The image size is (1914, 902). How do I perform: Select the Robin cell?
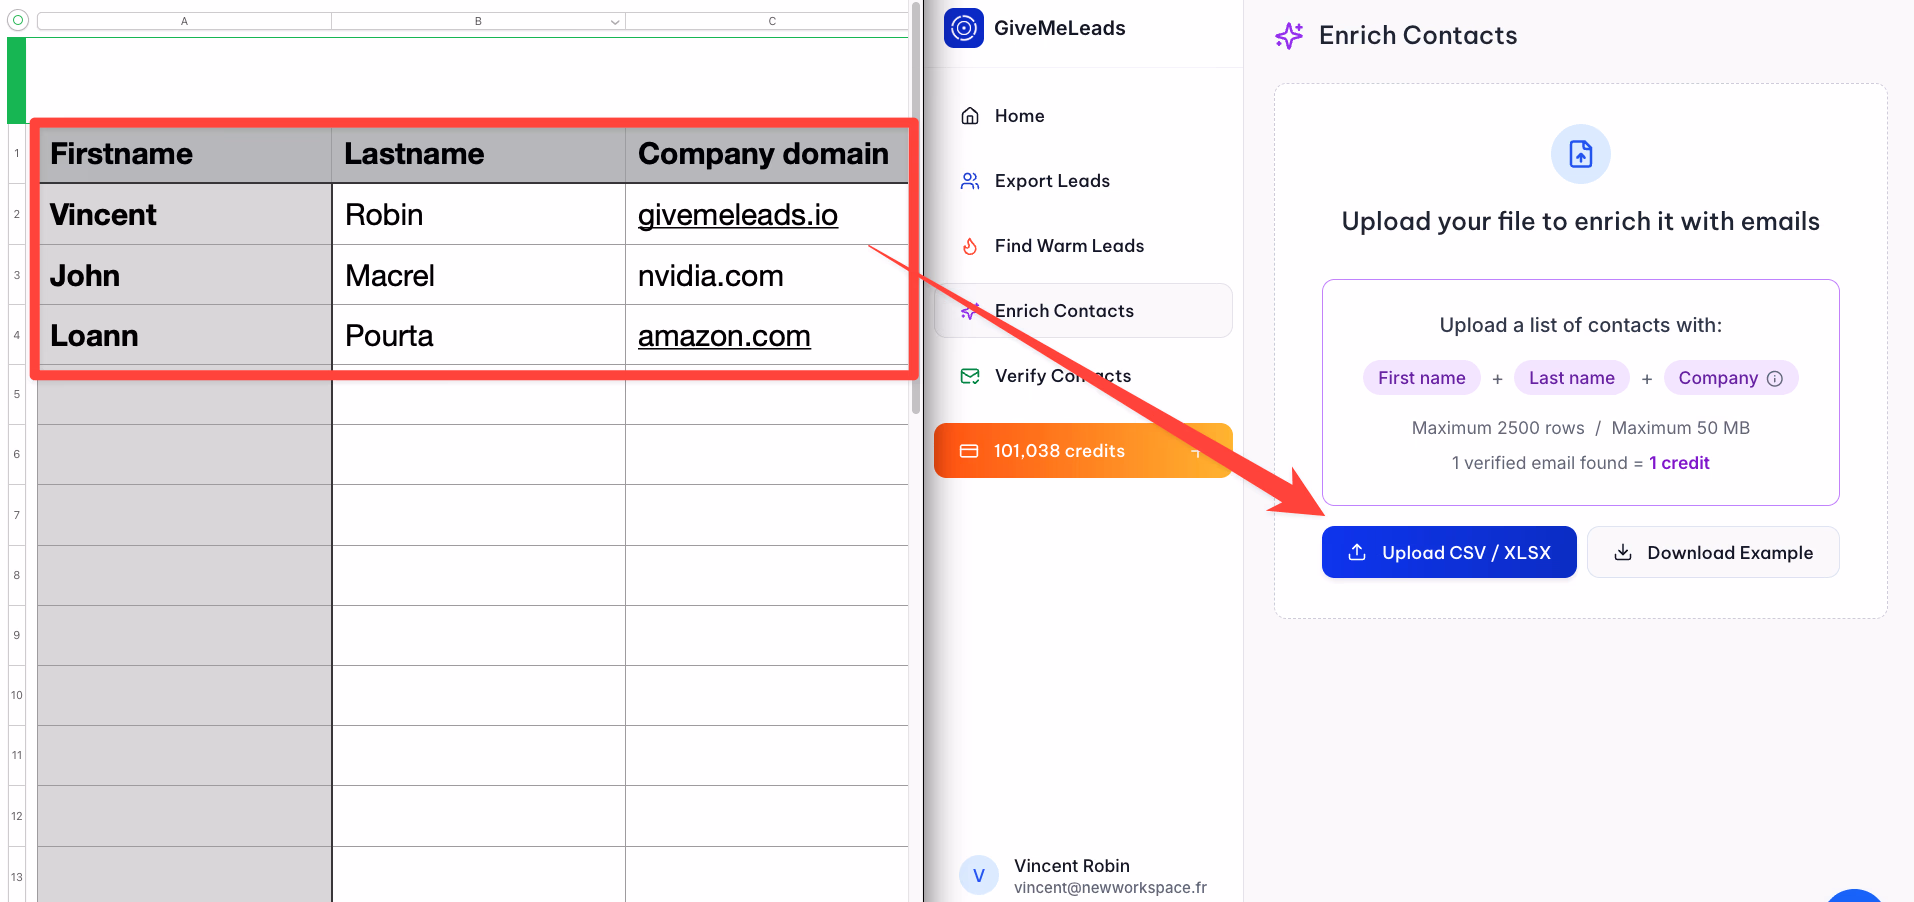pos(478,214)
